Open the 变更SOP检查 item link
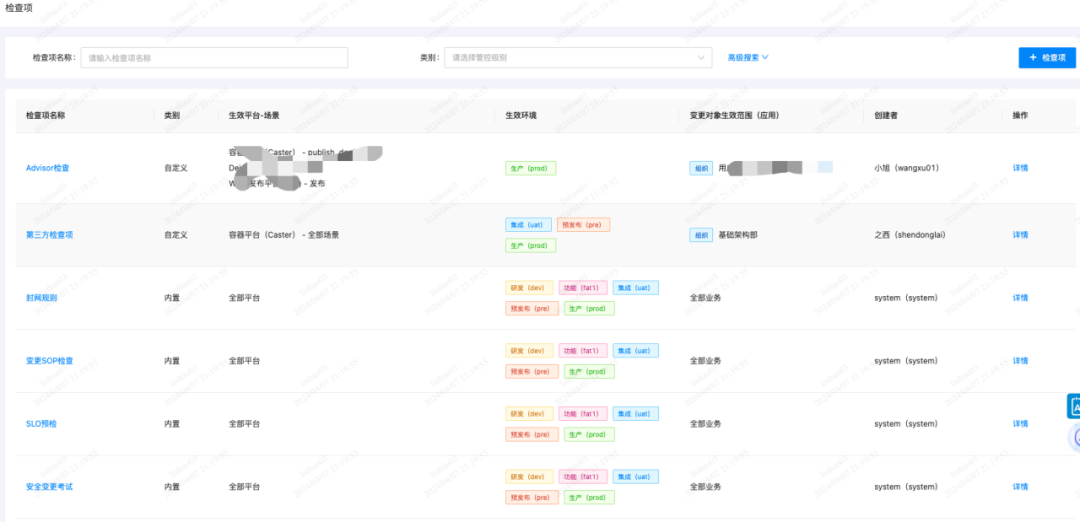The width and height of the screenshot is (1080, 522). pos(49,361)
